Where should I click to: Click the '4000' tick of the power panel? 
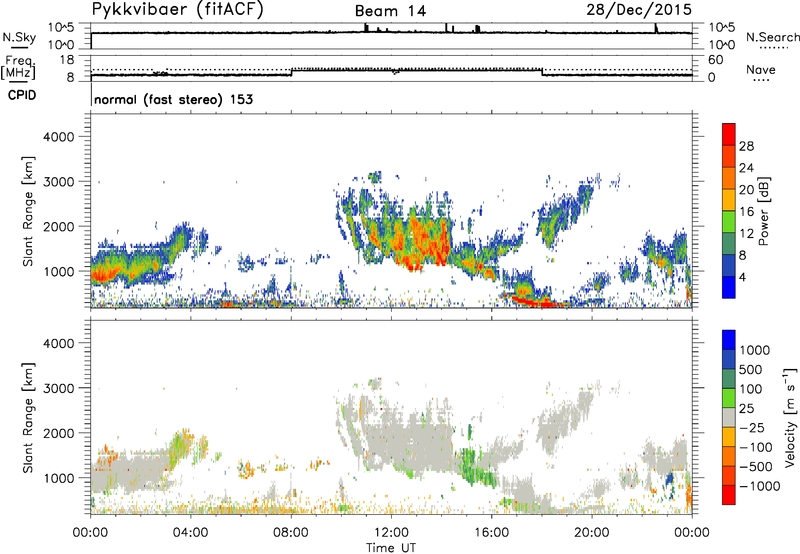pyautogui.click(x=58, y=137)
